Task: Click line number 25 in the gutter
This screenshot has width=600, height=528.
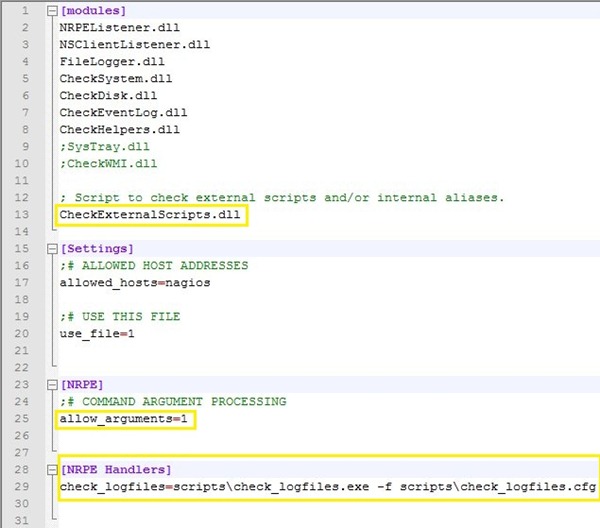Action: (22, 419)
